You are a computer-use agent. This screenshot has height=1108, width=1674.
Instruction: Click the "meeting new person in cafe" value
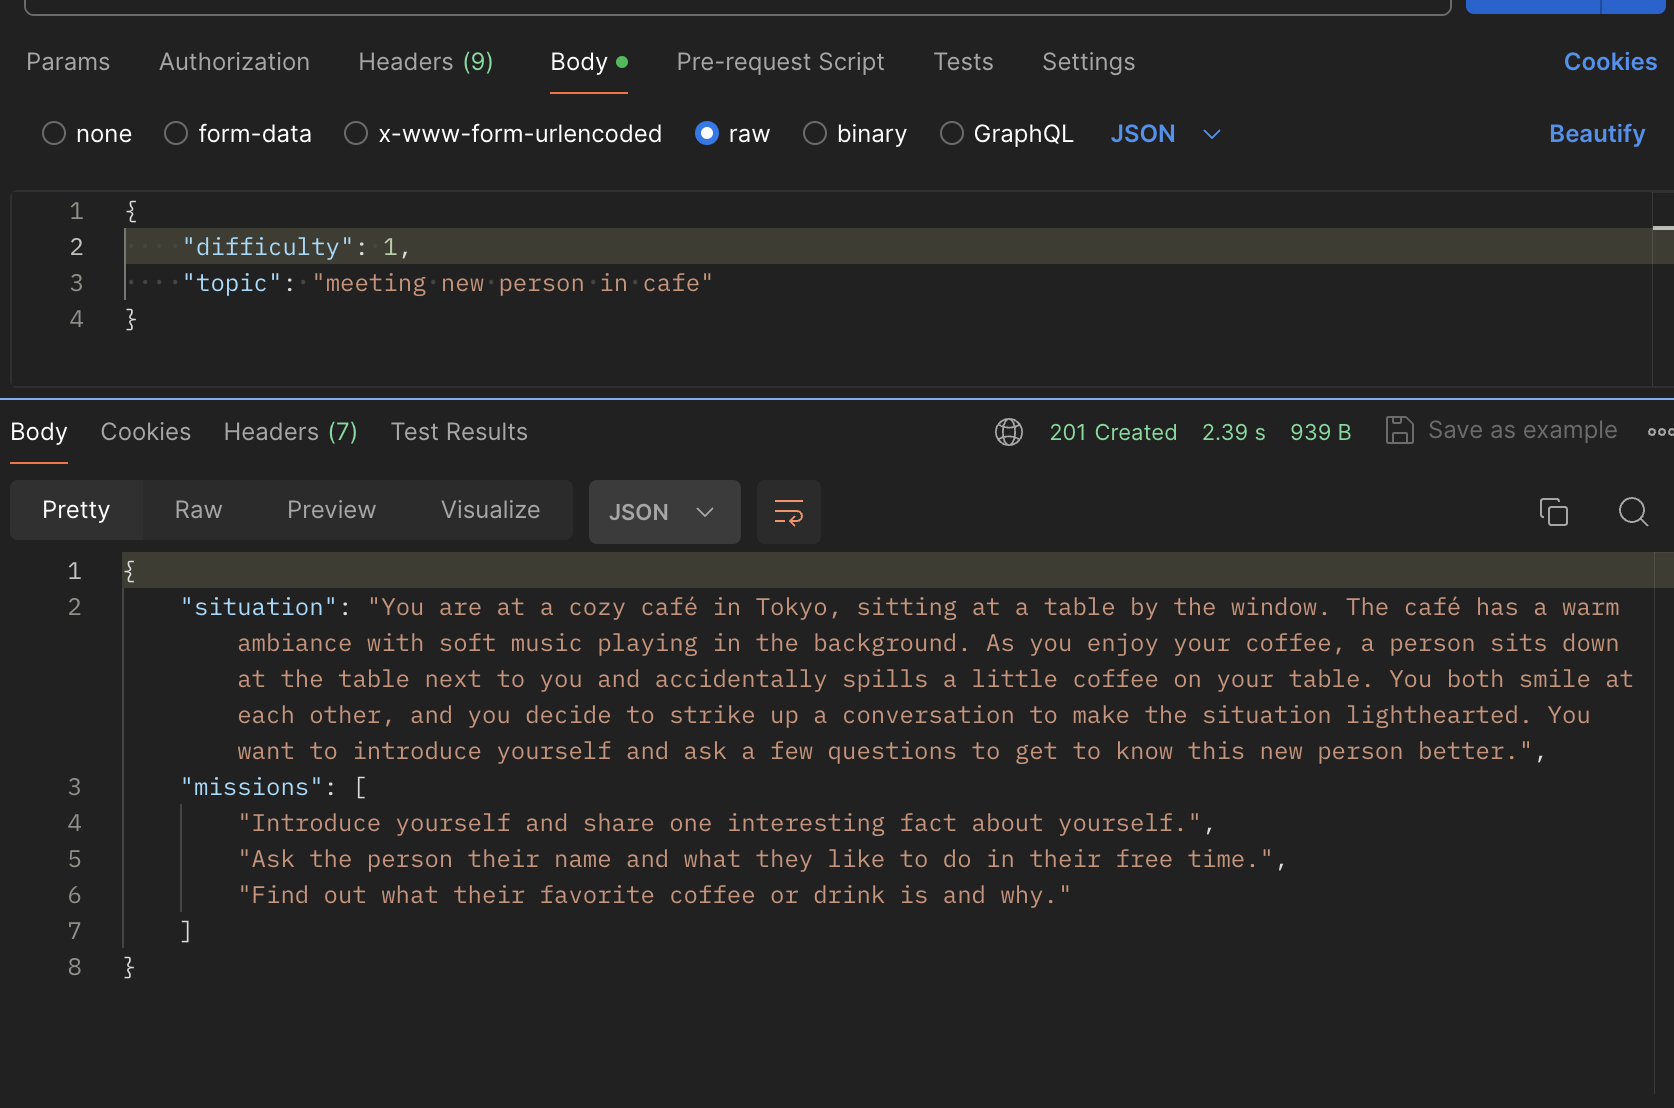[513, 283]
